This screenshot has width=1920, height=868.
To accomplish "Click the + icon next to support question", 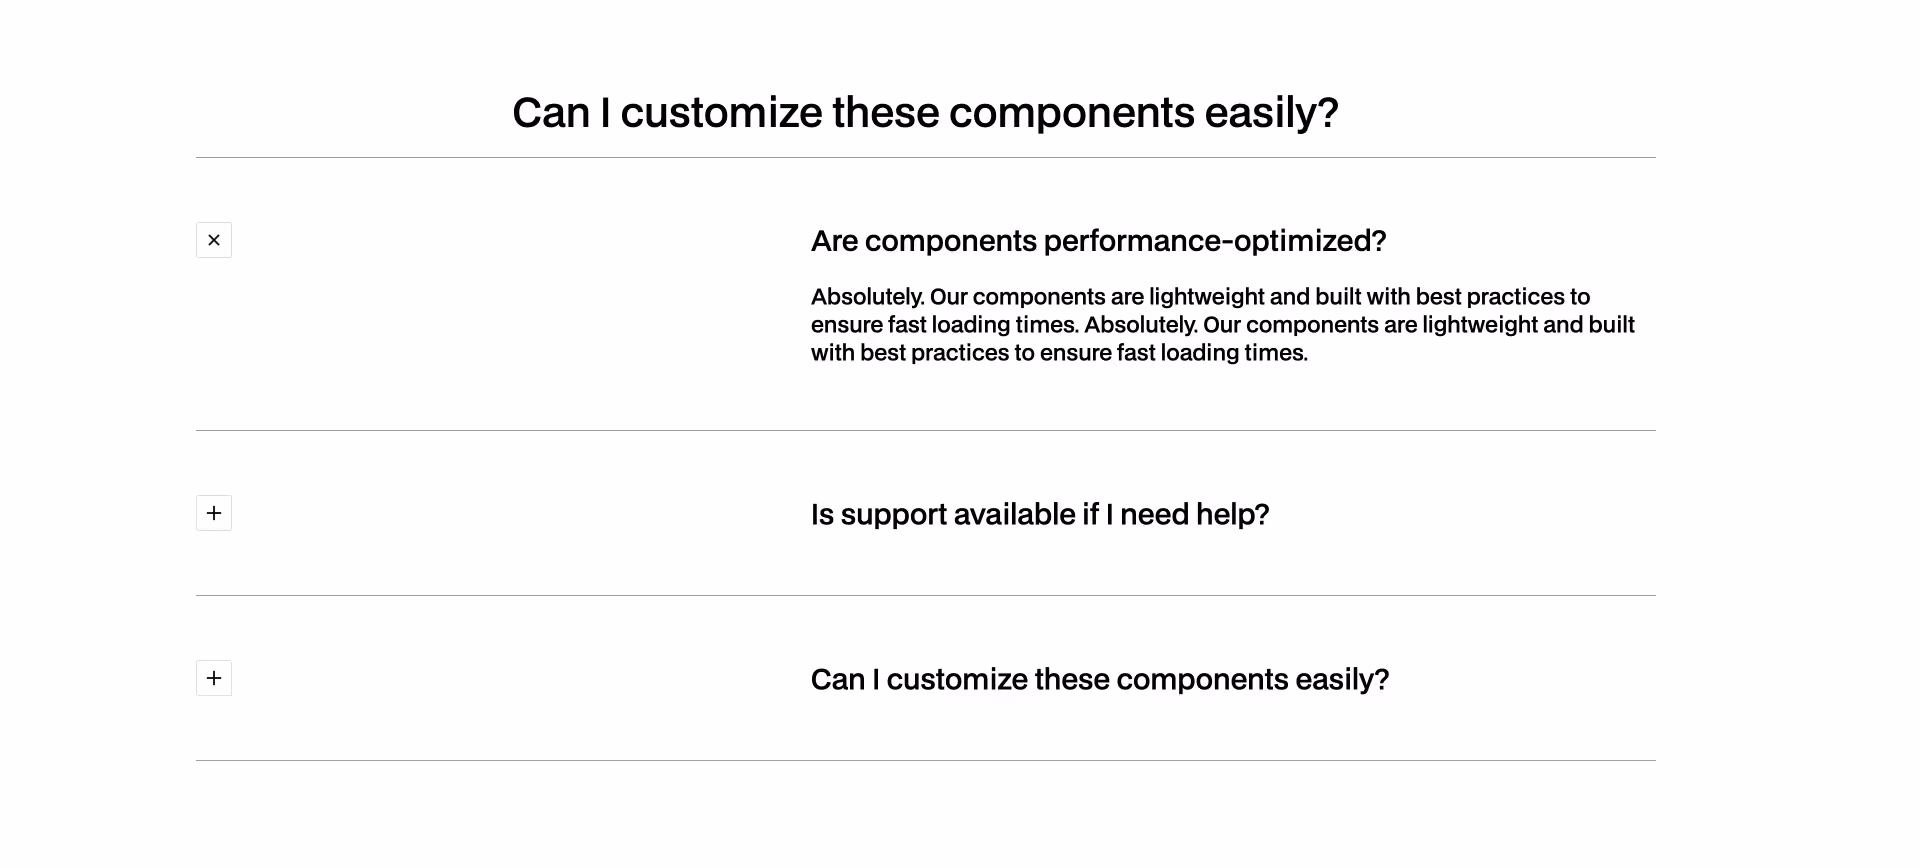I will click(213, 513).
